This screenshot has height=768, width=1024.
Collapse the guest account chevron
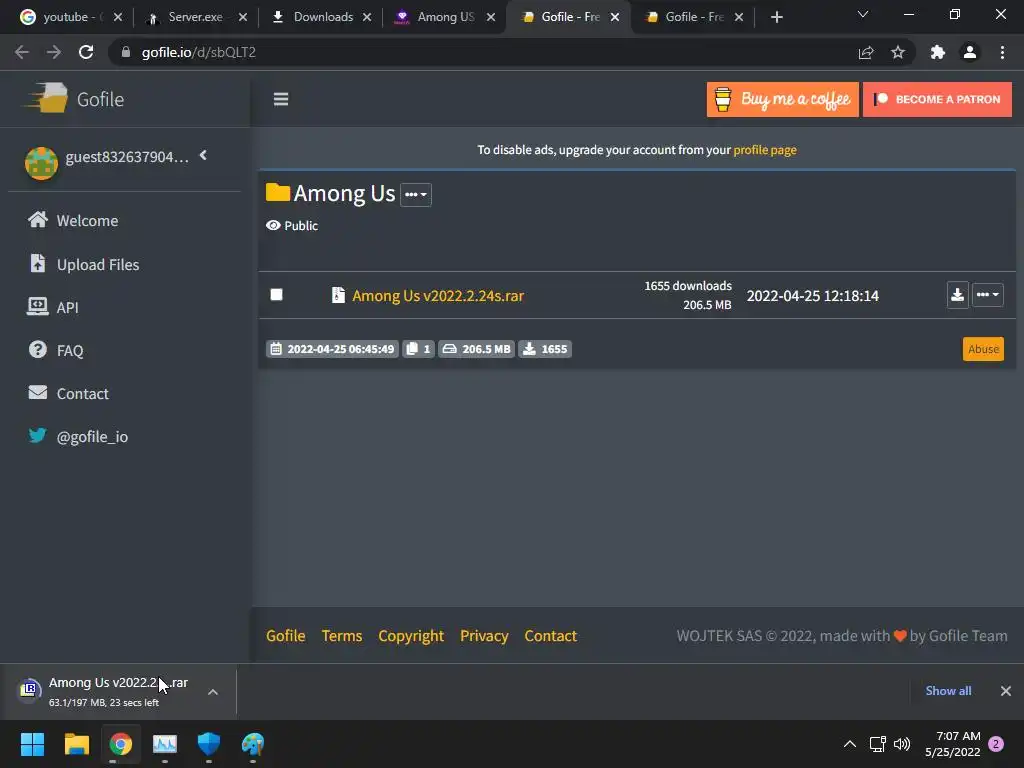coord(203,155)
